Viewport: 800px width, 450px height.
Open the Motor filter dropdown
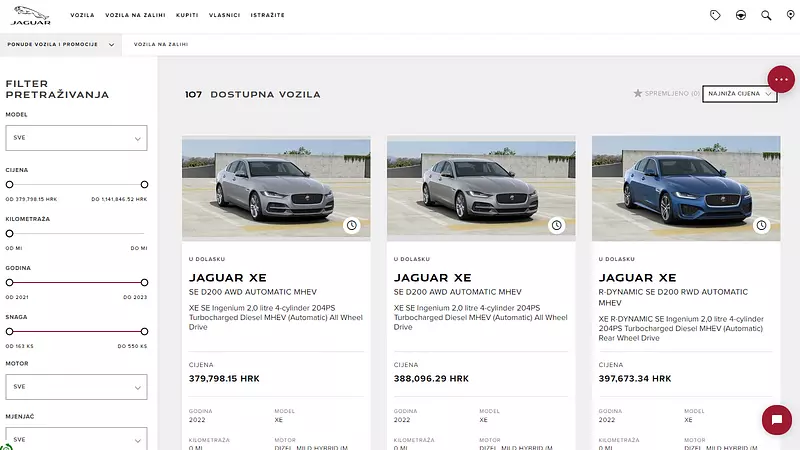77,387
